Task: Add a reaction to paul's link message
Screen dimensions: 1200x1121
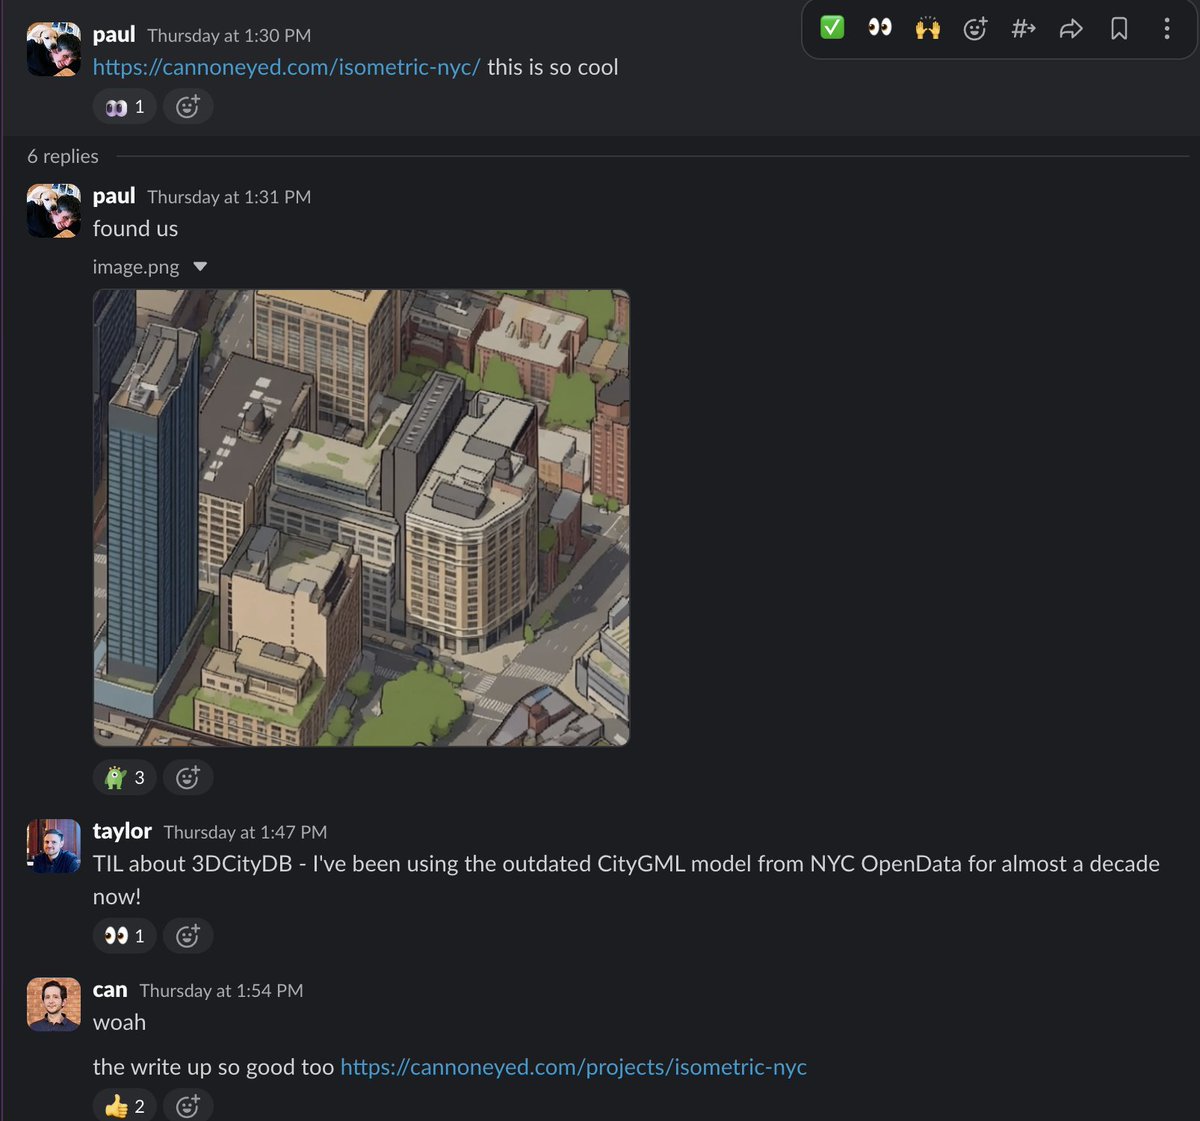Action: 188,106
